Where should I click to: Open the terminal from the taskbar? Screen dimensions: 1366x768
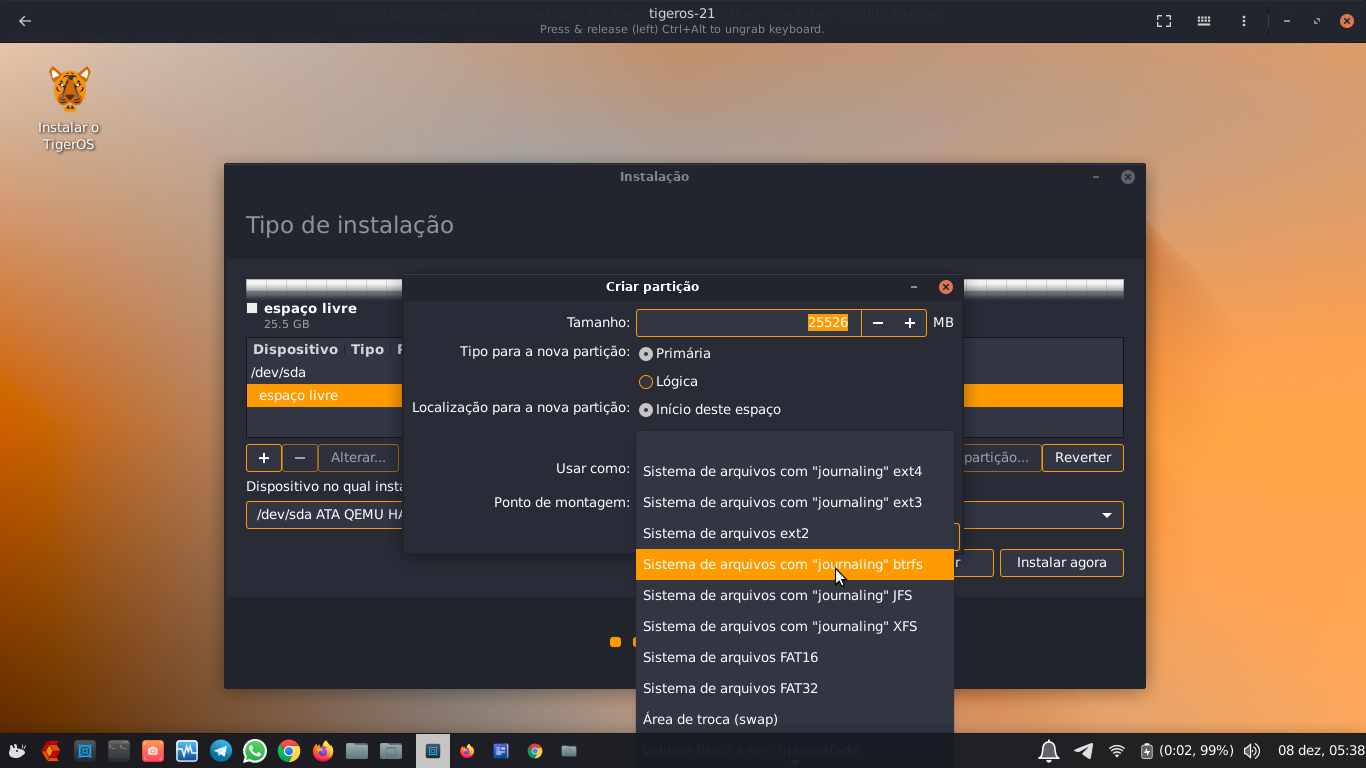119,751
